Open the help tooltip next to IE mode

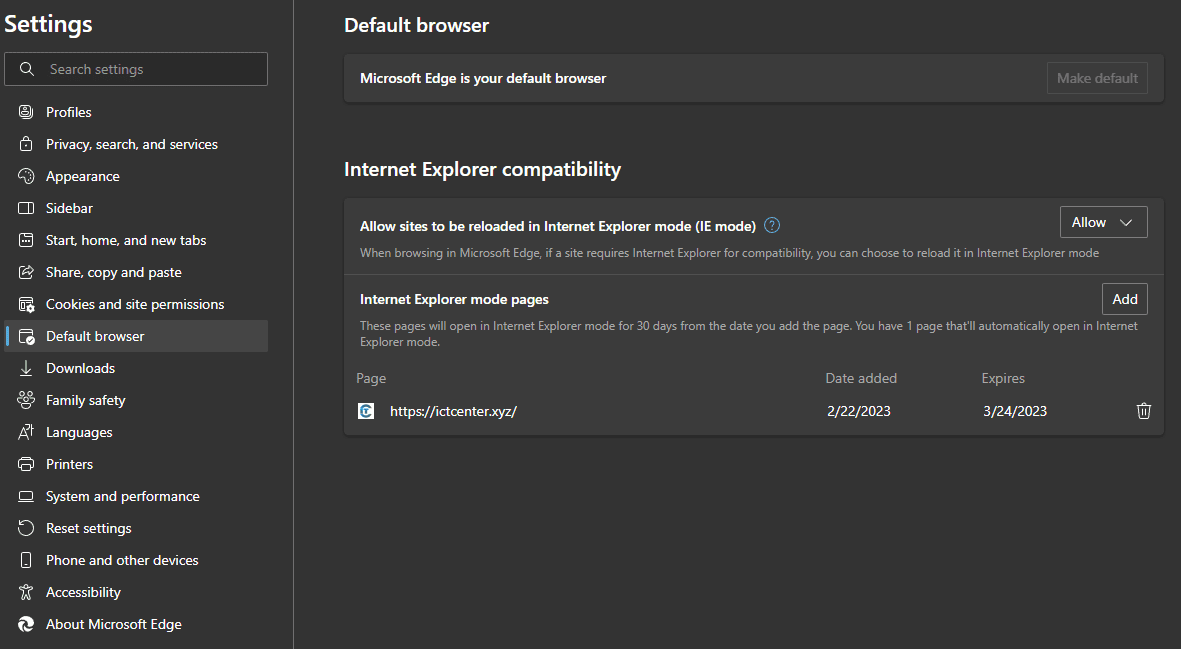click(x=771, y=225)
